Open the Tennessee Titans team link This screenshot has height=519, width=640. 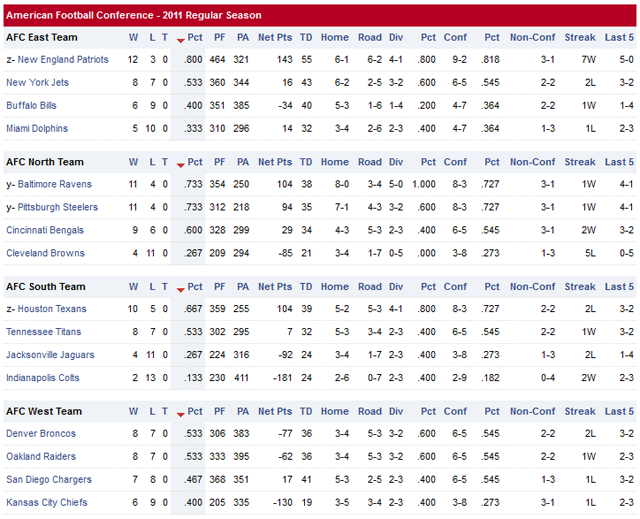43,332
